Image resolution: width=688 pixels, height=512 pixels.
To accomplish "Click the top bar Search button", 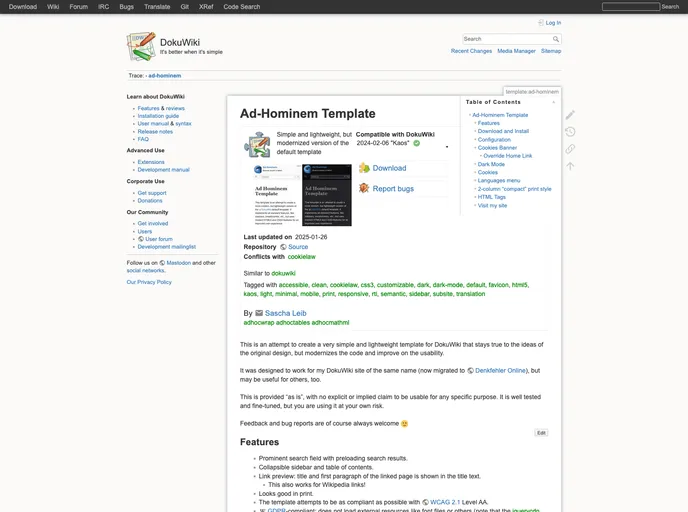I will (x=670, y=7).
